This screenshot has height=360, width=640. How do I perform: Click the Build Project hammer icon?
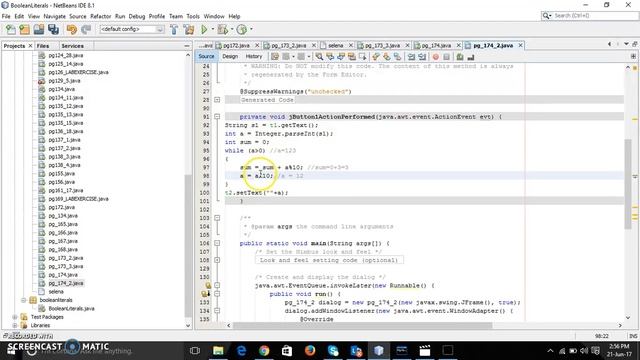click(174, 29)
